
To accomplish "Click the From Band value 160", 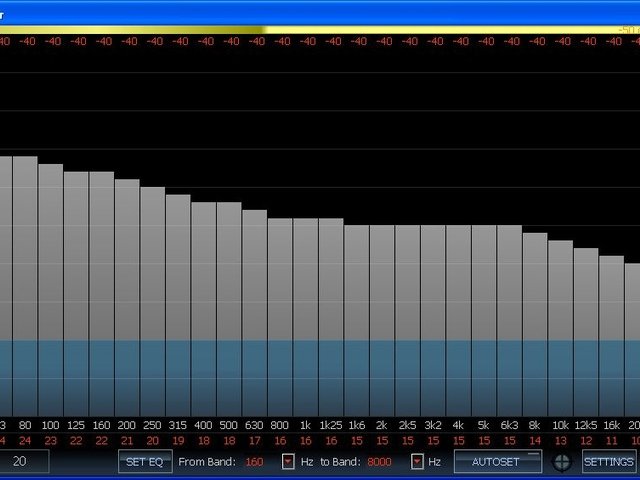I will (x=255, y=462).
